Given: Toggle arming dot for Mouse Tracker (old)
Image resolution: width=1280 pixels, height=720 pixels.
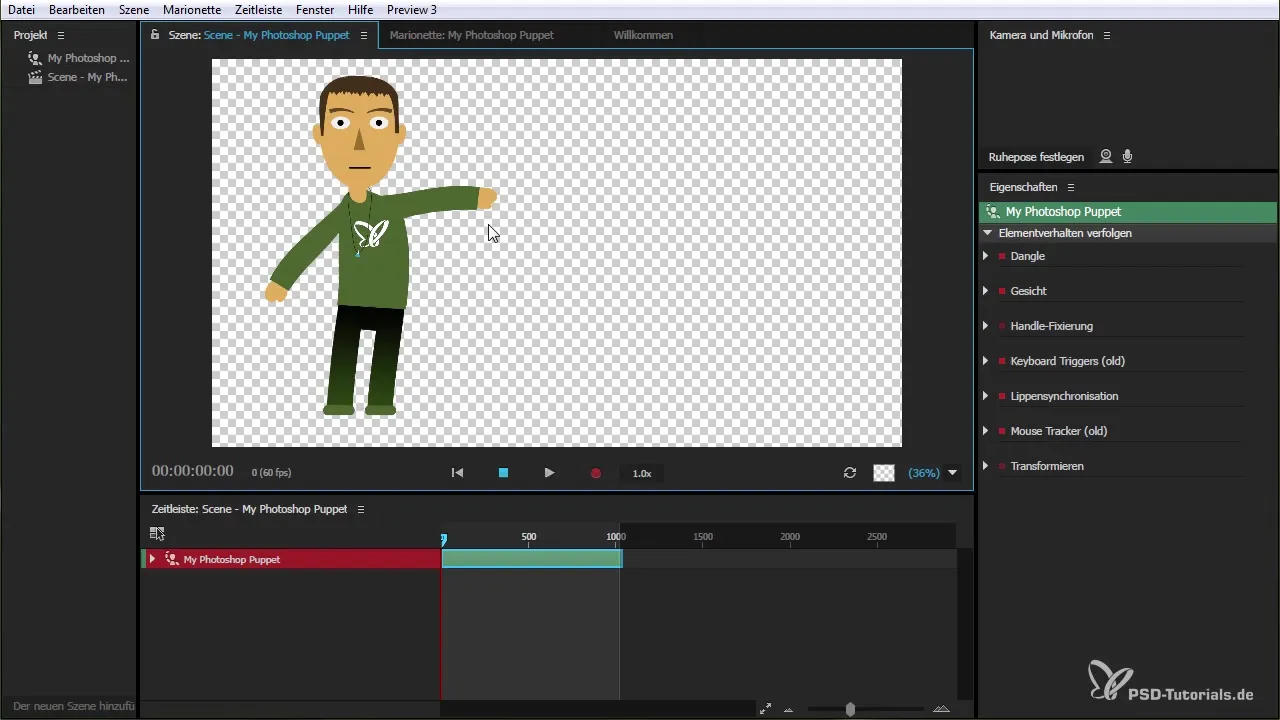Looking at the screenshot, I should 1002,431.
